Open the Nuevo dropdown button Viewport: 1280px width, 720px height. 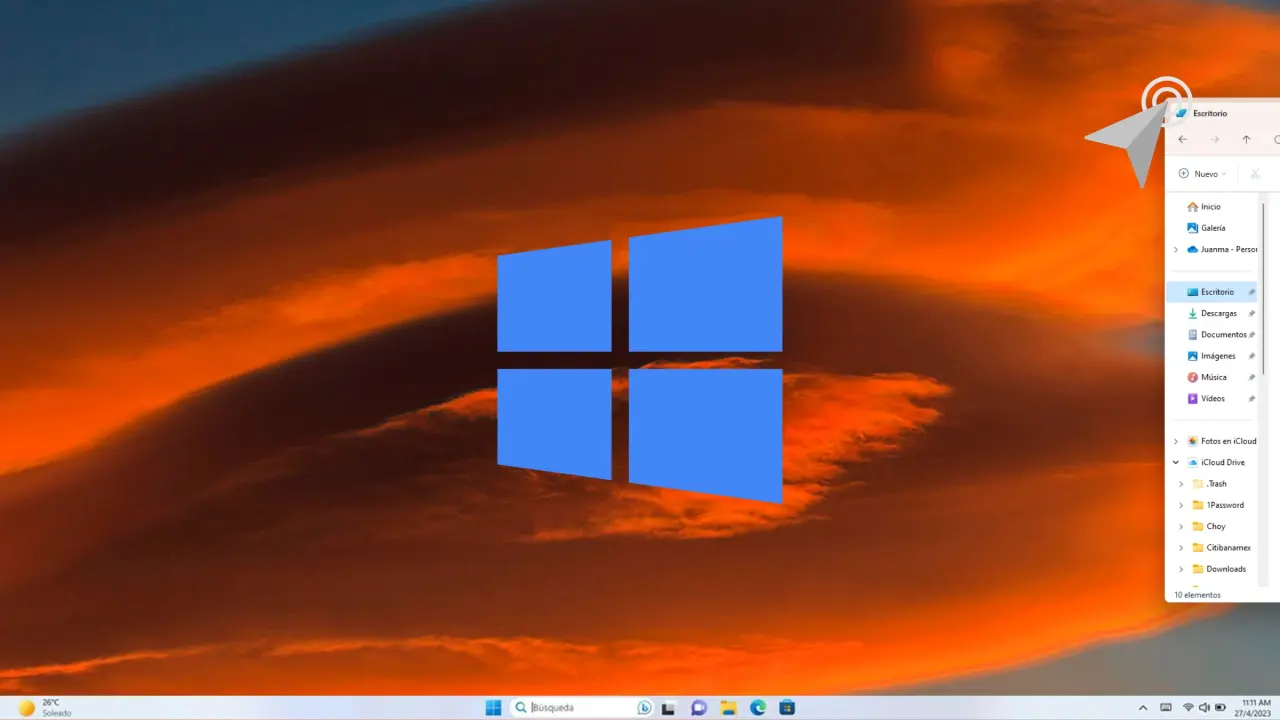[x=1202, y=174]
